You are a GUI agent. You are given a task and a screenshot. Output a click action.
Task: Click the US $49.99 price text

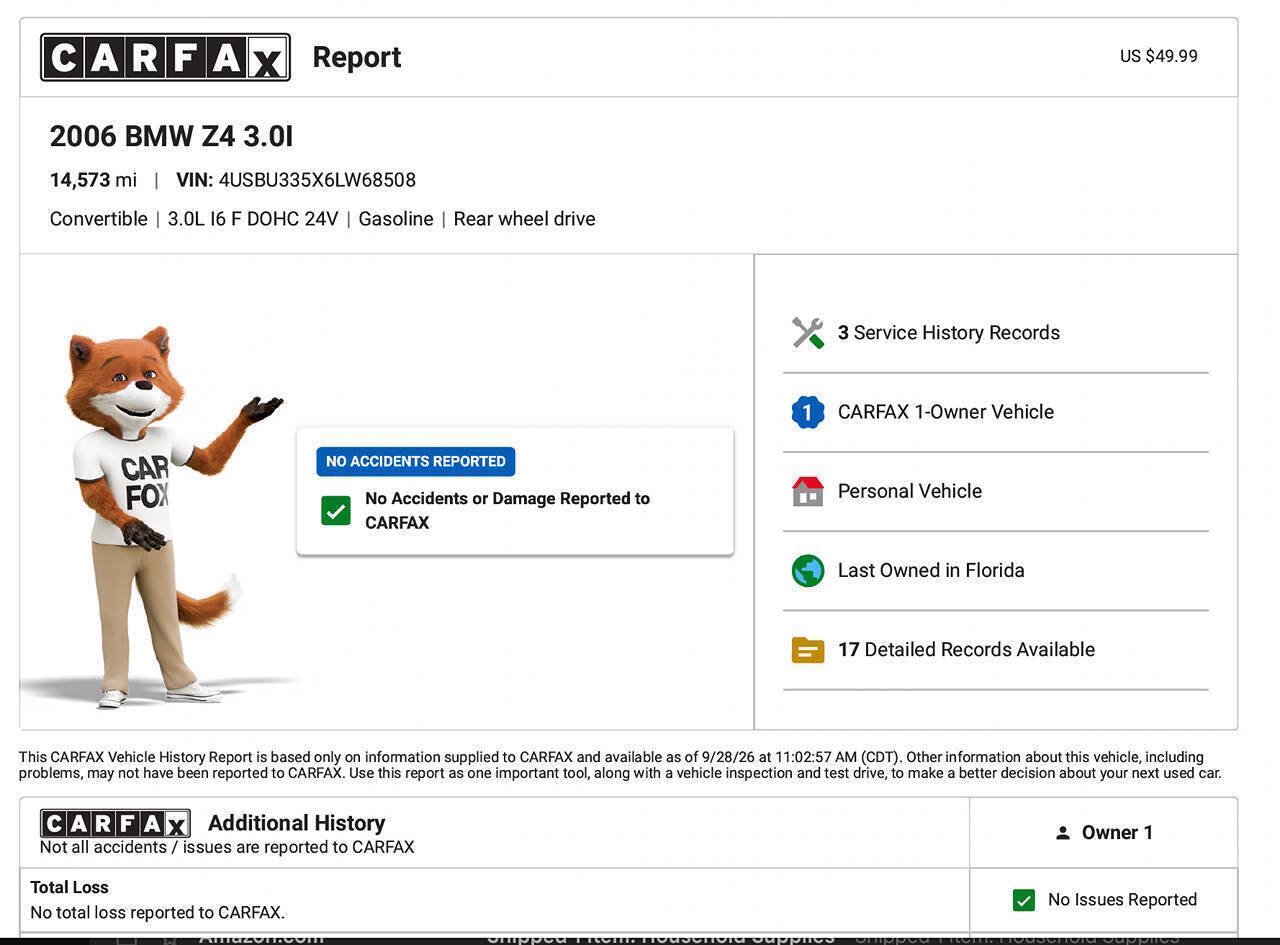[1158, 56]
